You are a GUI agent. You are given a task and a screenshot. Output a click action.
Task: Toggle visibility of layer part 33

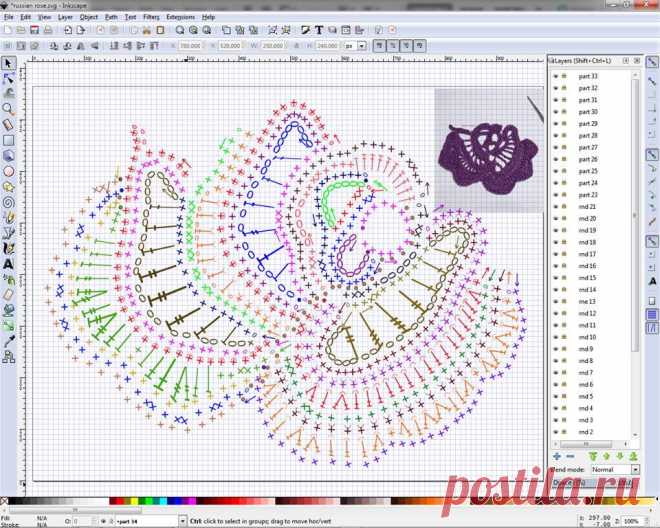pos(555,76)
